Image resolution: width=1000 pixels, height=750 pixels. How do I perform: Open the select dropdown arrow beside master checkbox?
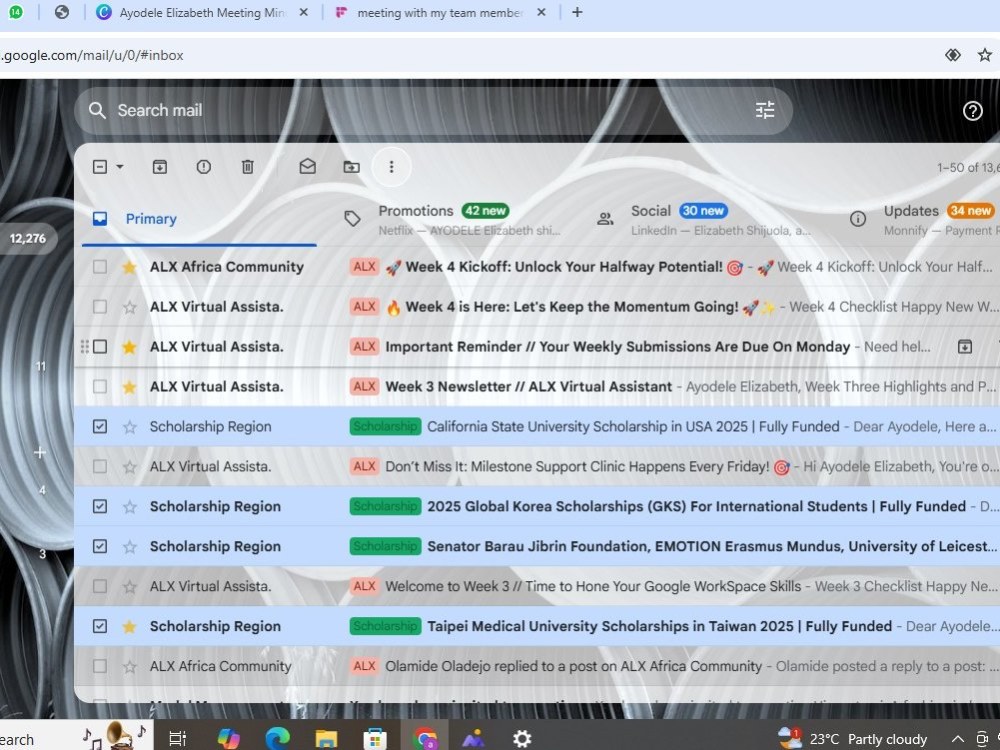(120, 167)
